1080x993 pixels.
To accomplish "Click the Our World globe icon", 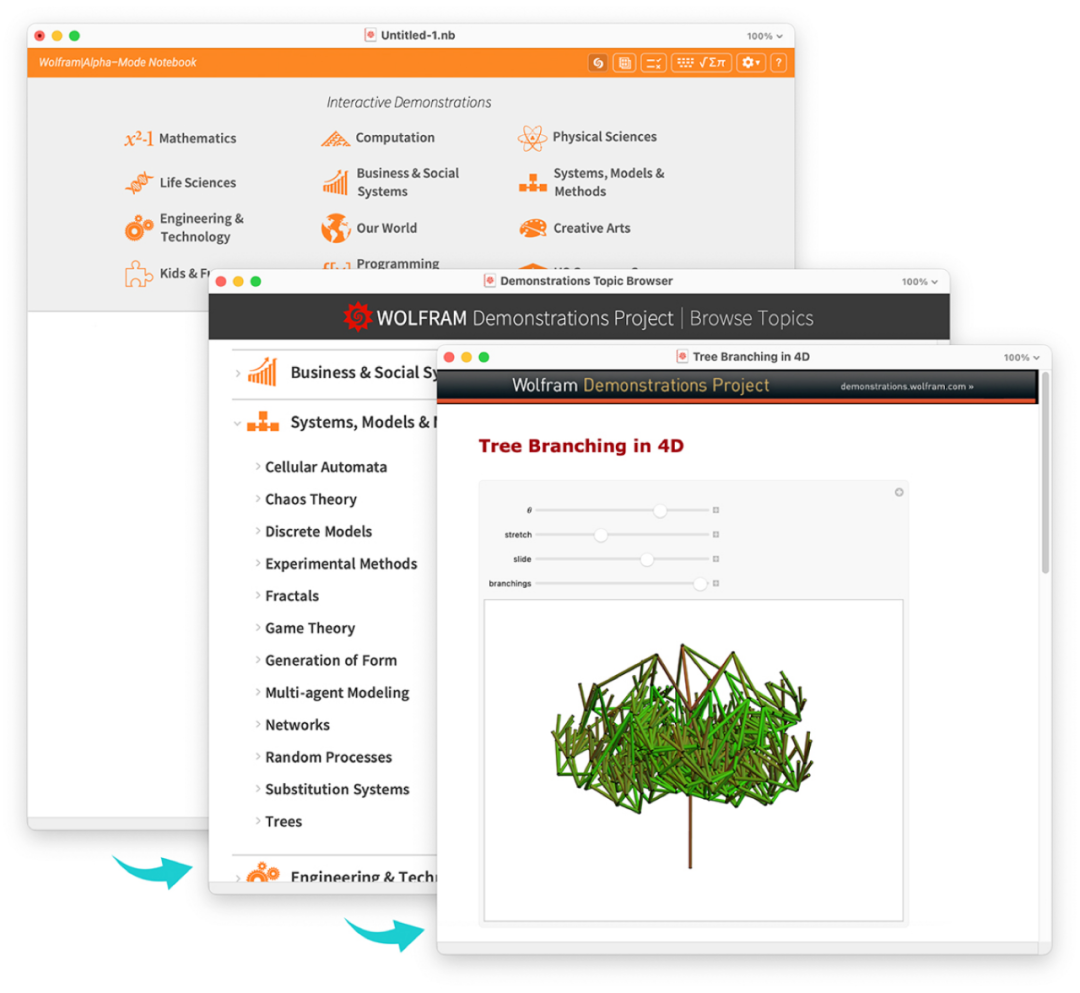I will [335, 228].
